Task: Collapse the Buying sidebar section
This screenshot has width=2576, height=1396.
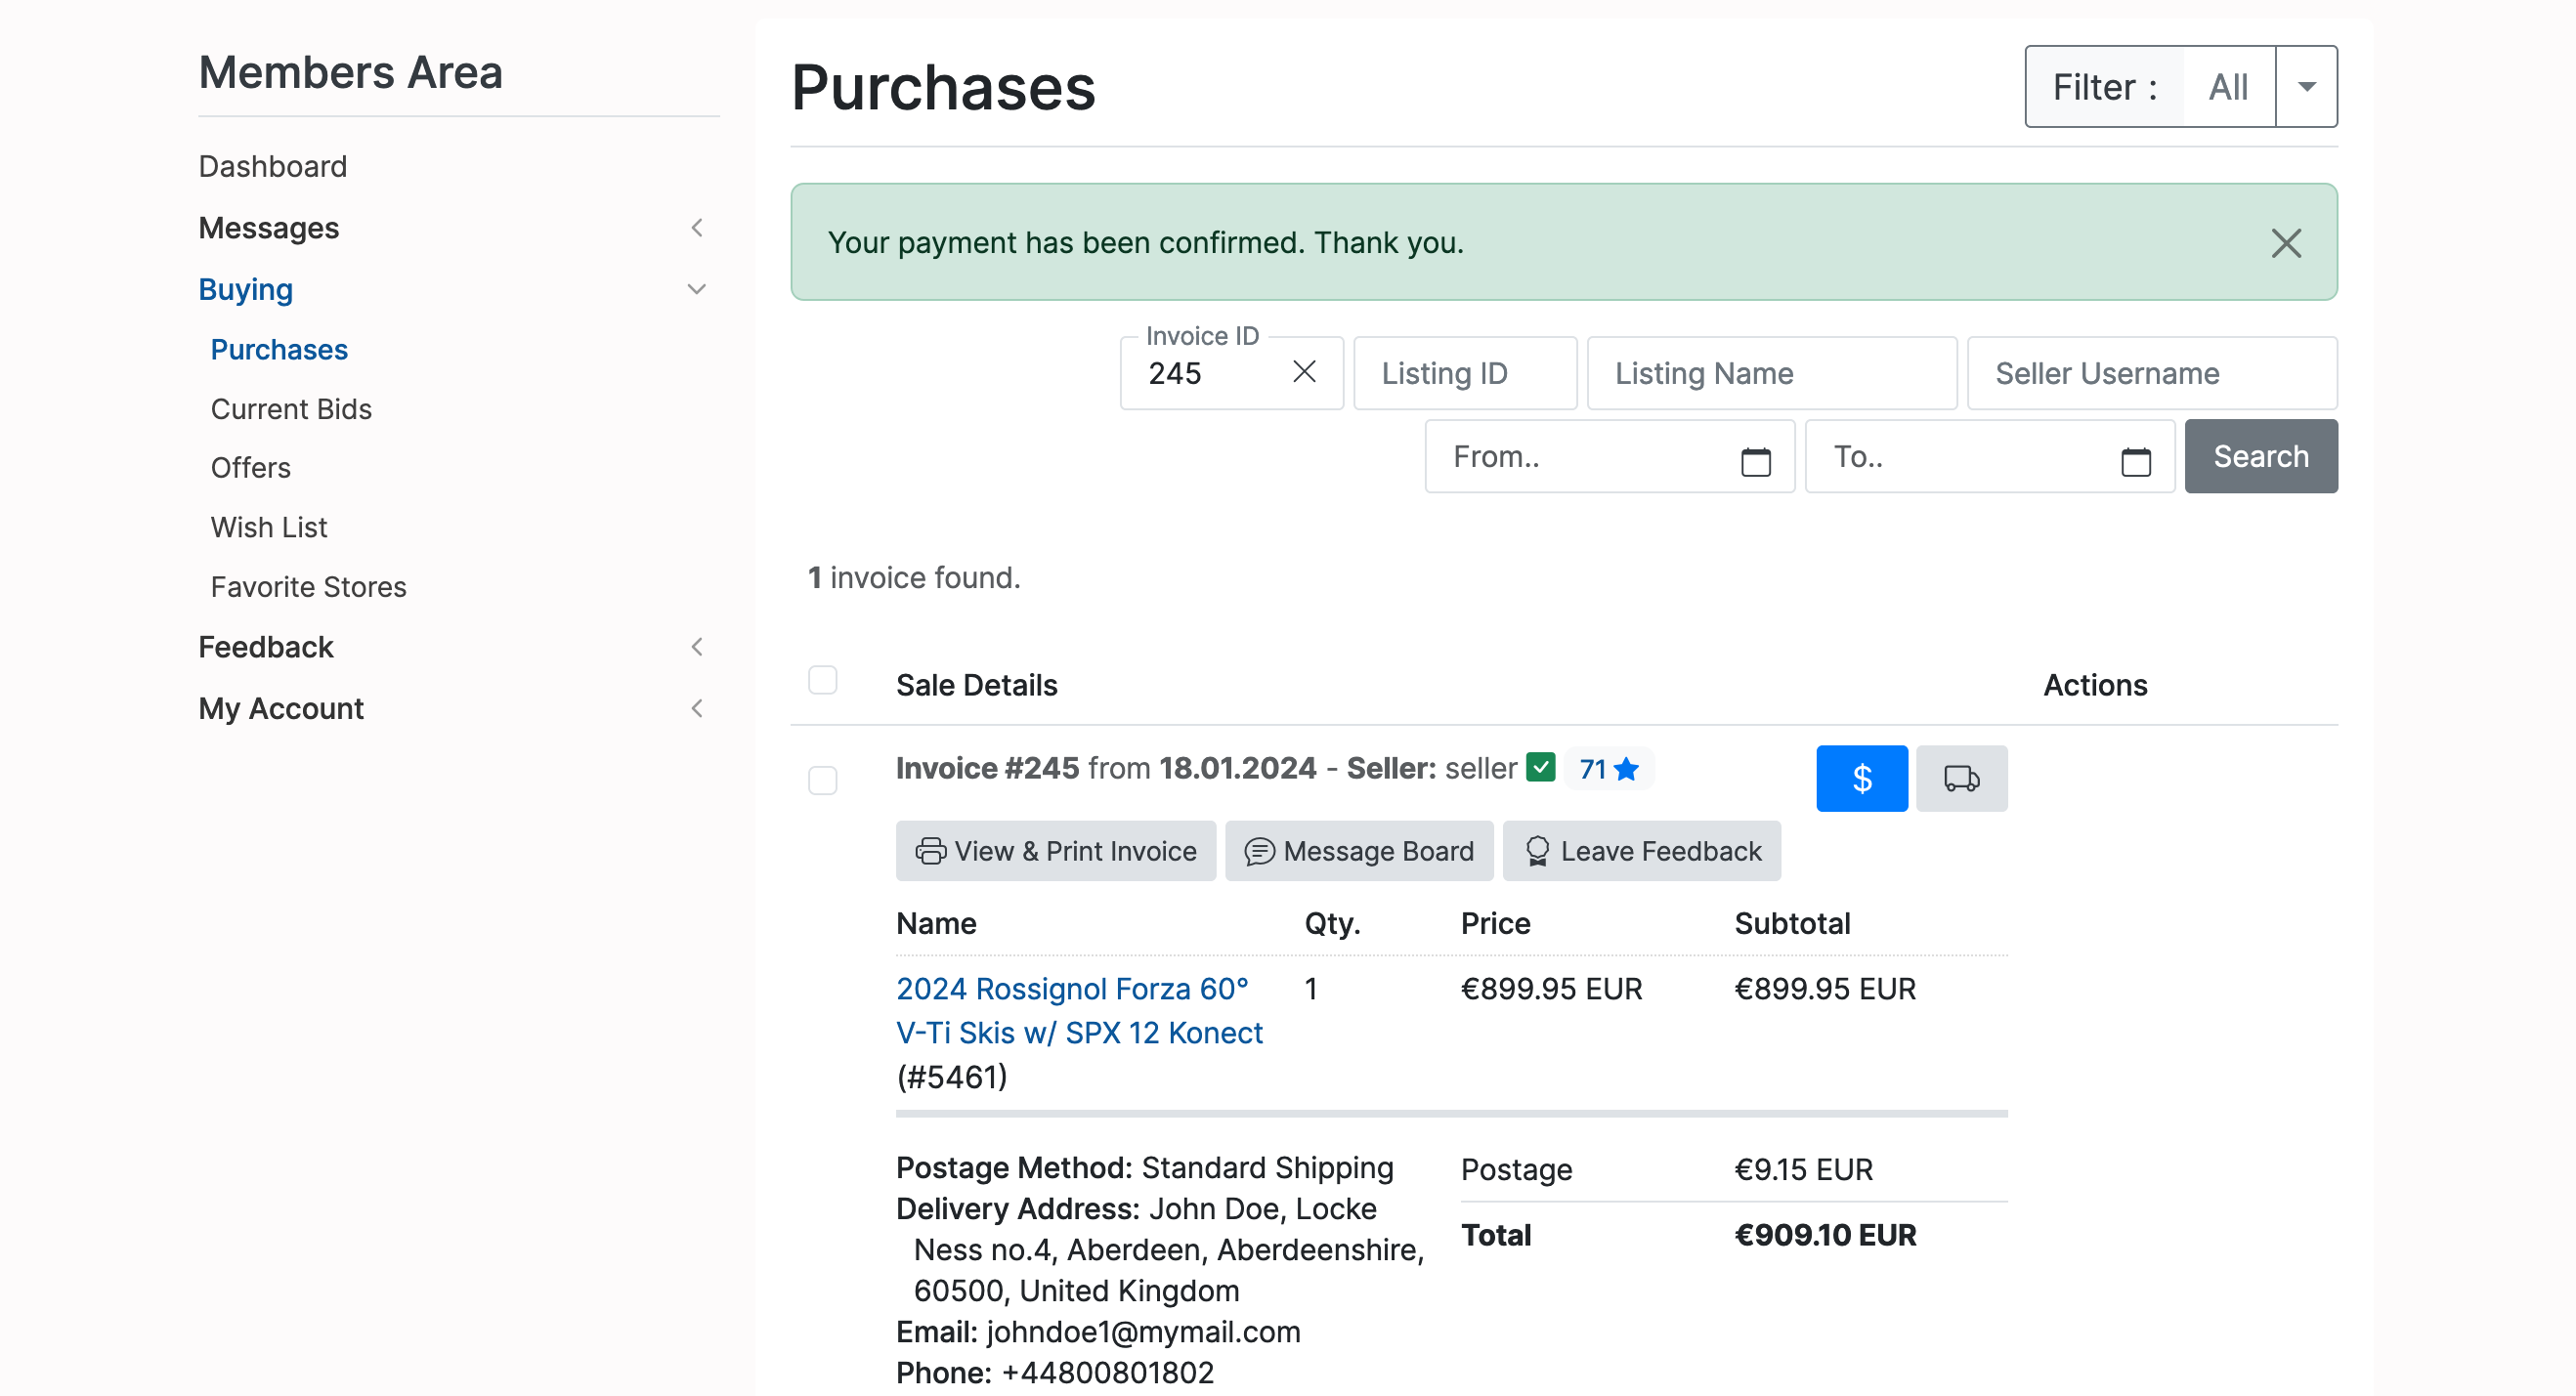Action: (x=697, y=289)
